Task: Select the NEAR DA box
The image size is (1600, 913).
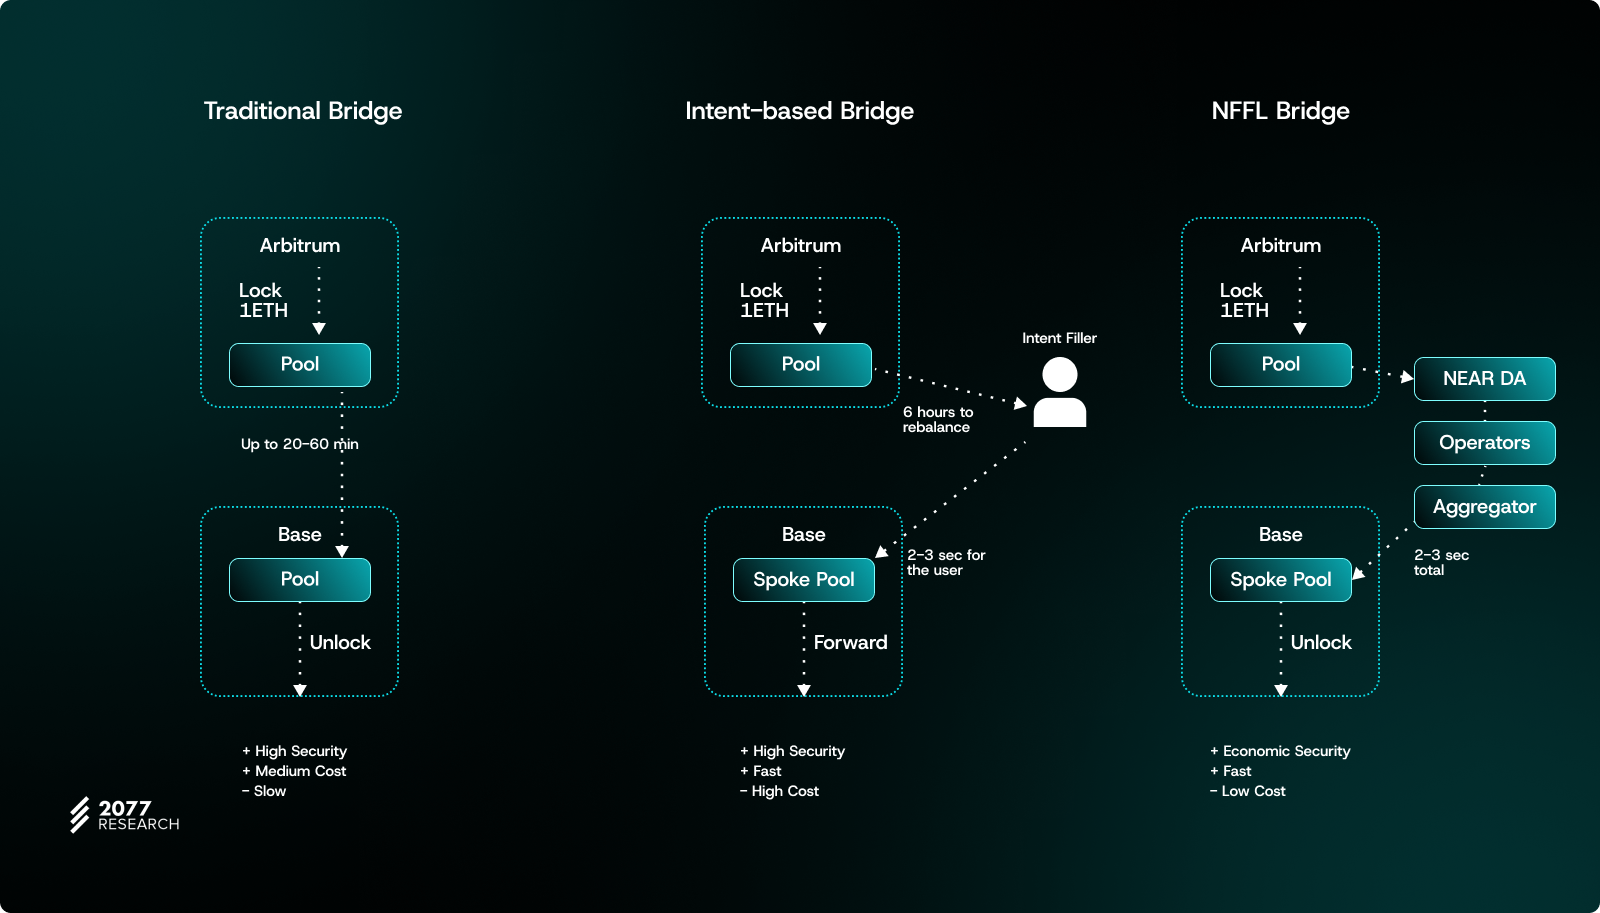Action: 1484,379
